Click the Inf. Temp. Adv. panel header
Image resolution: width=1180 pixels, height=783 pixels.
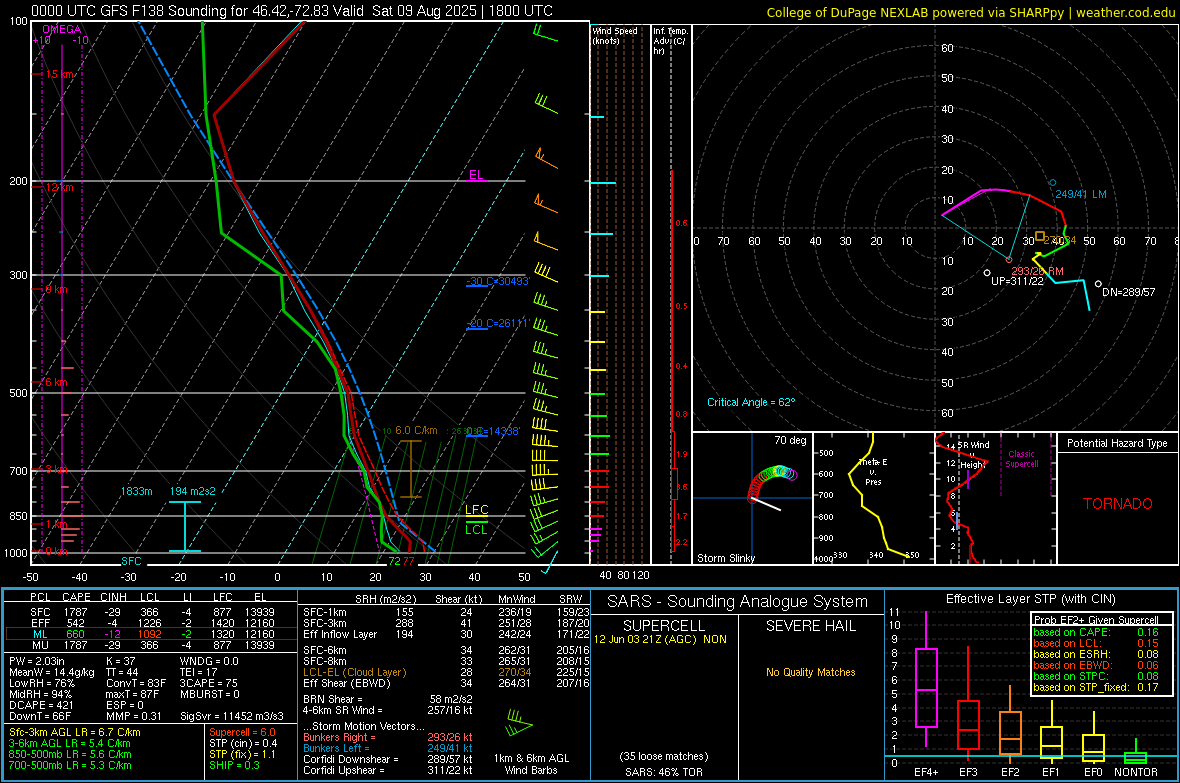670,41
